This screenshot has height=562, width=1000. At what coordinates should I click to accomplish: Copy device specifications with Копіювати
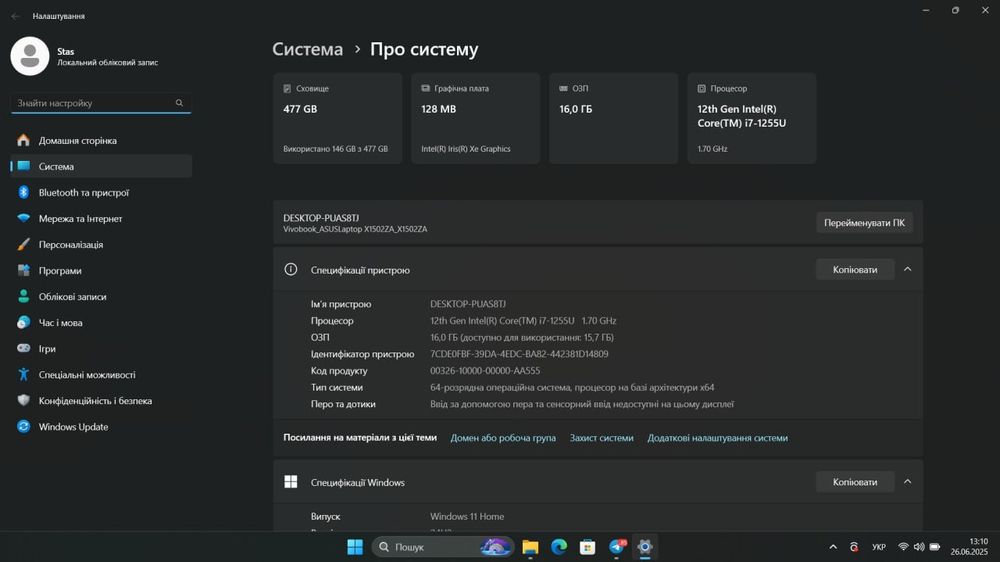click(x=855, y=269)
